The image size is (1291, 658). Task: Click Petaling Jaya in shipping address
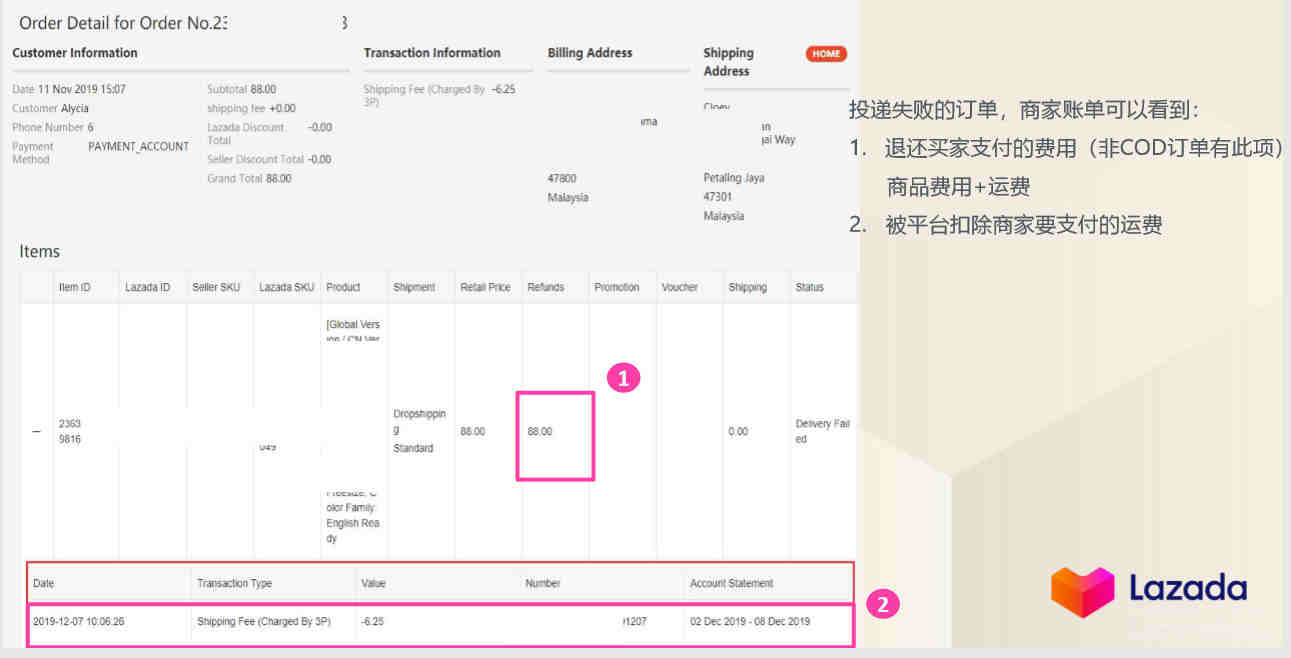click(734, 178)
